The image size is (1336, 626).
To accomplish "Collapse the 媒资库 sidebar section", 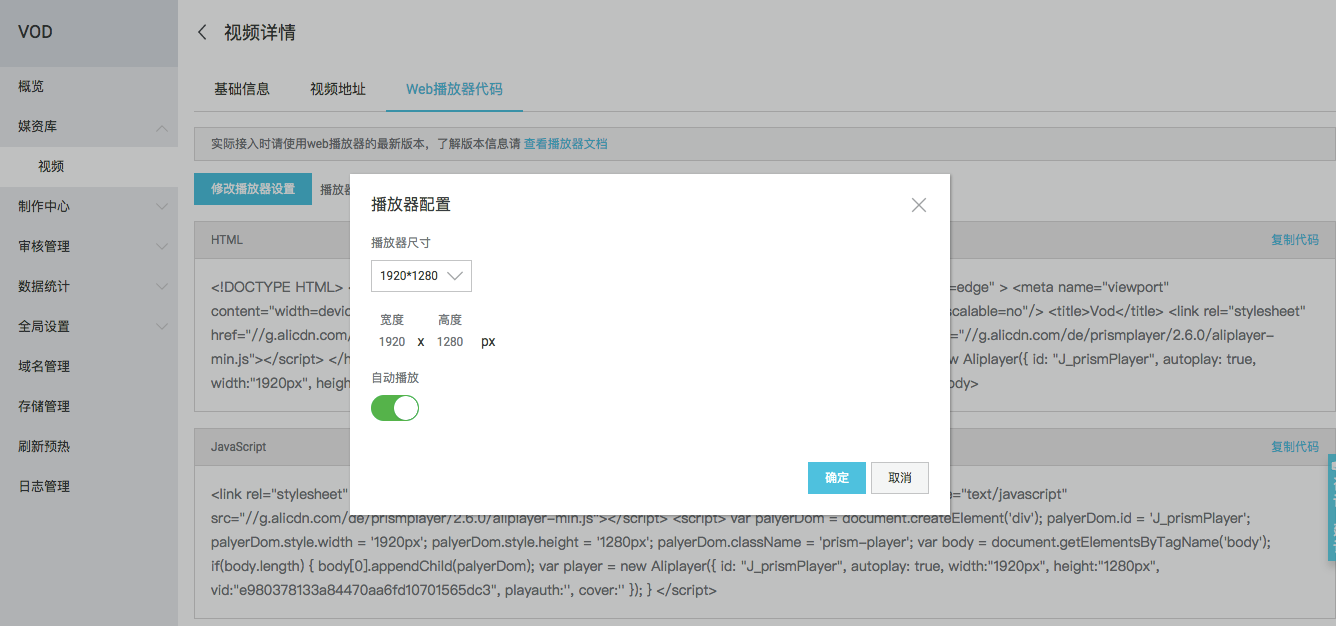I will [89, 127].
